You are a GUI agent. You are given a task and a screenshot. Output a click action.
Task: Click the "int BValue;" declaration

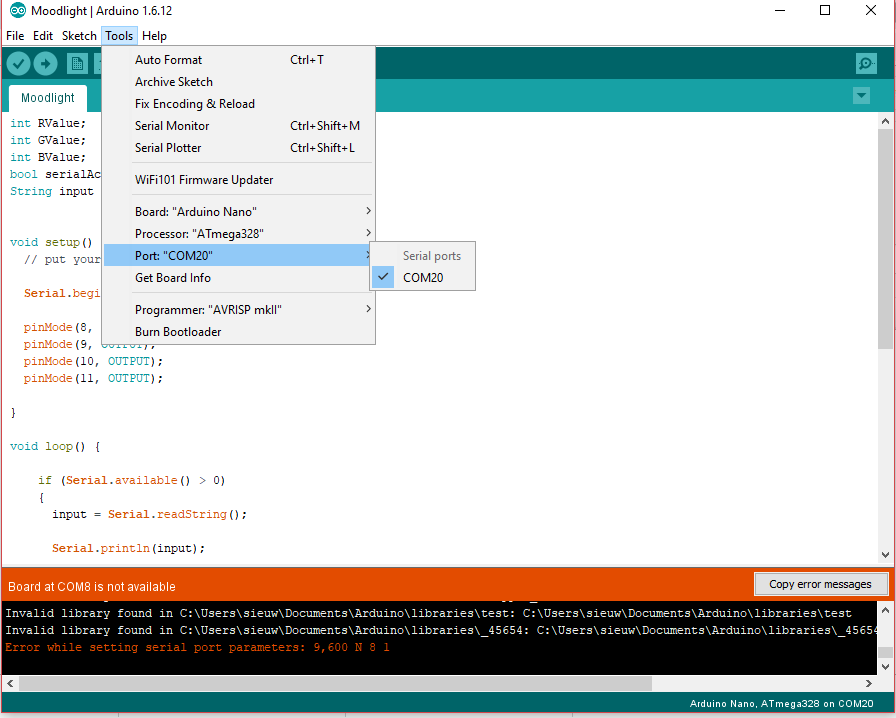48,157
